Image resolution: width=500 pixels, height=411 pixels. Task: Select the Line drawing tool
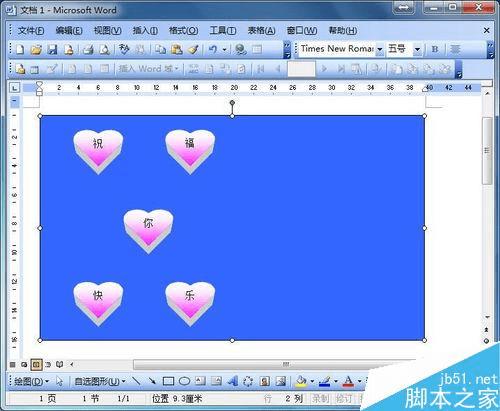pyautogui.click(x=136, y=381)
